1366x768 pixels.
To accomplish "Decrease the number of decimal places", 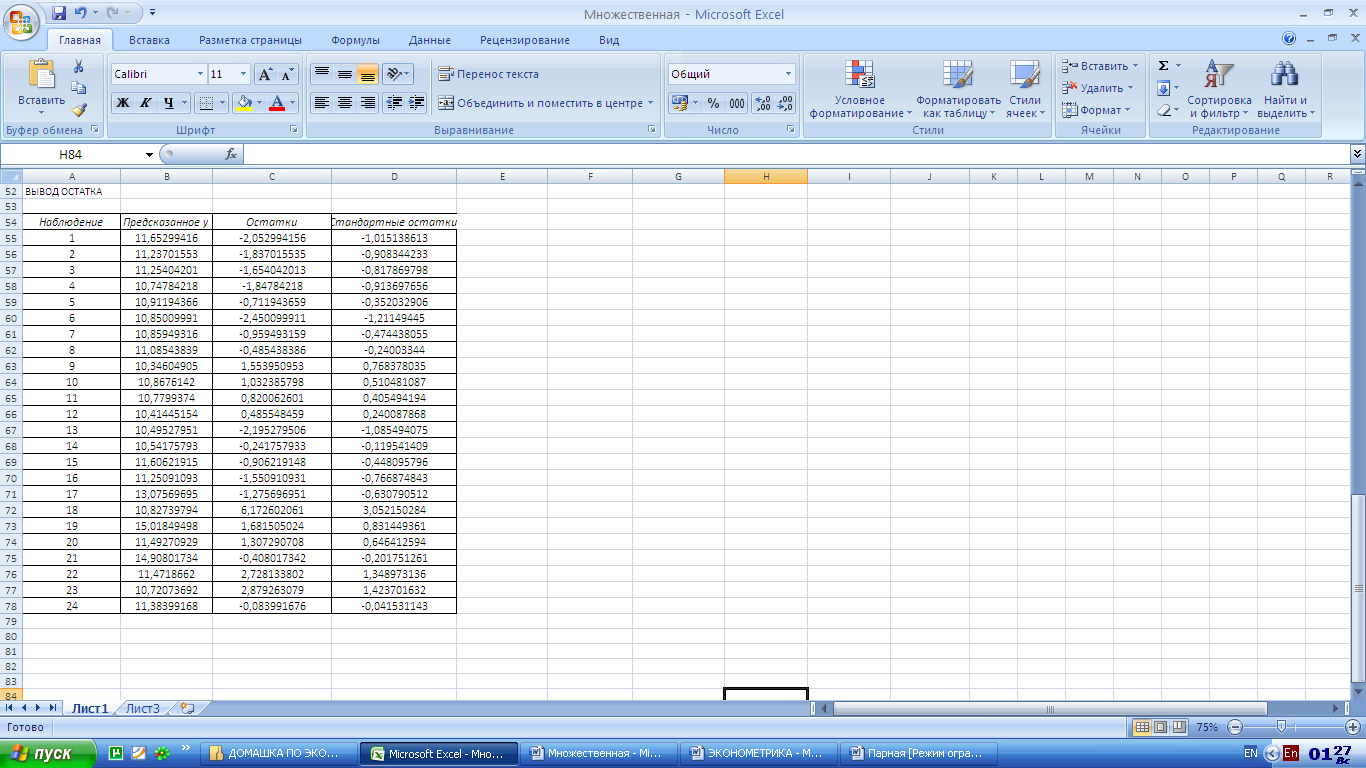I will (x=785, y=103).
